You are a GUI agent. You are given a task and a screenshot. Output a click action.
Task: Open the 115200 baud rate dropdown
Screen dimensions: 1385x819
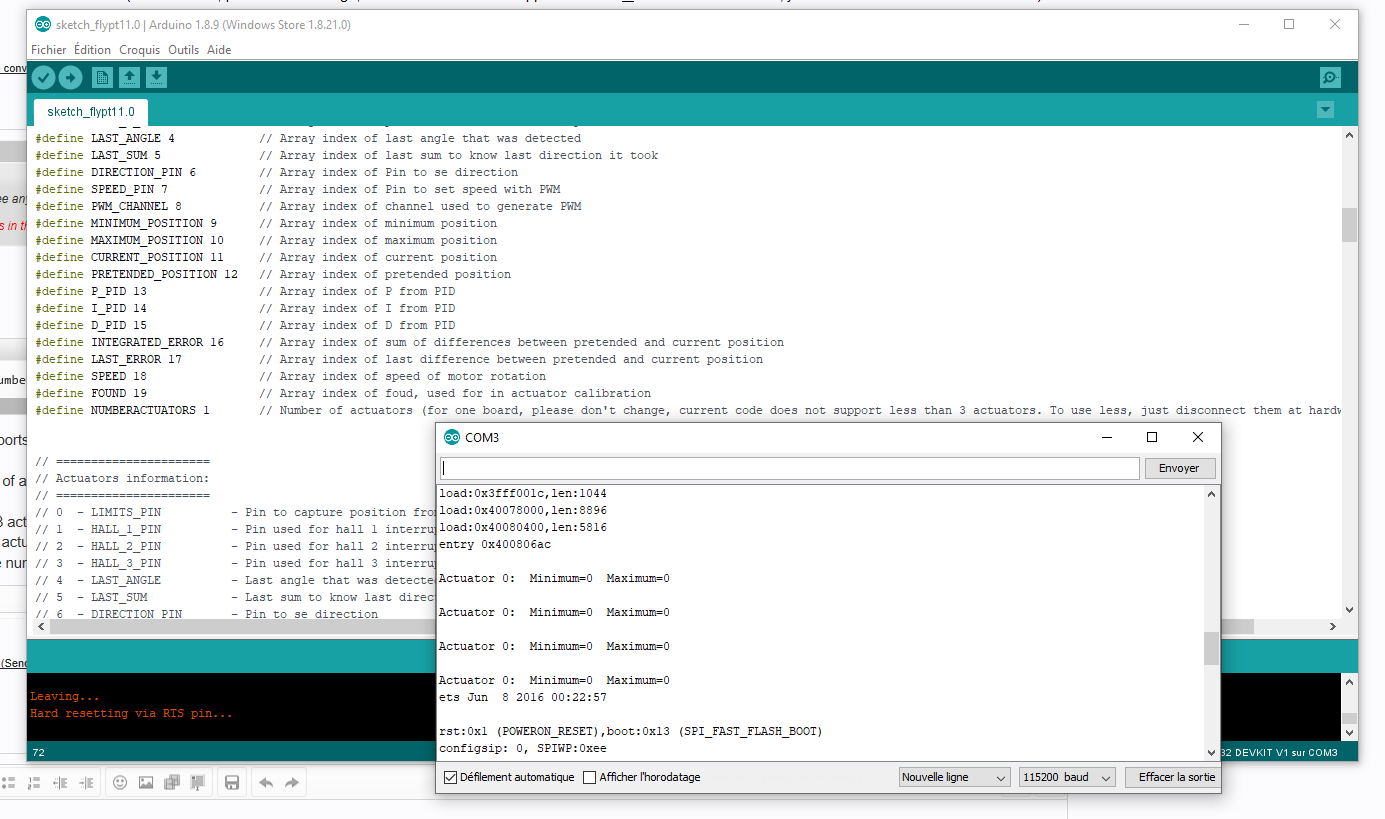1066,777
